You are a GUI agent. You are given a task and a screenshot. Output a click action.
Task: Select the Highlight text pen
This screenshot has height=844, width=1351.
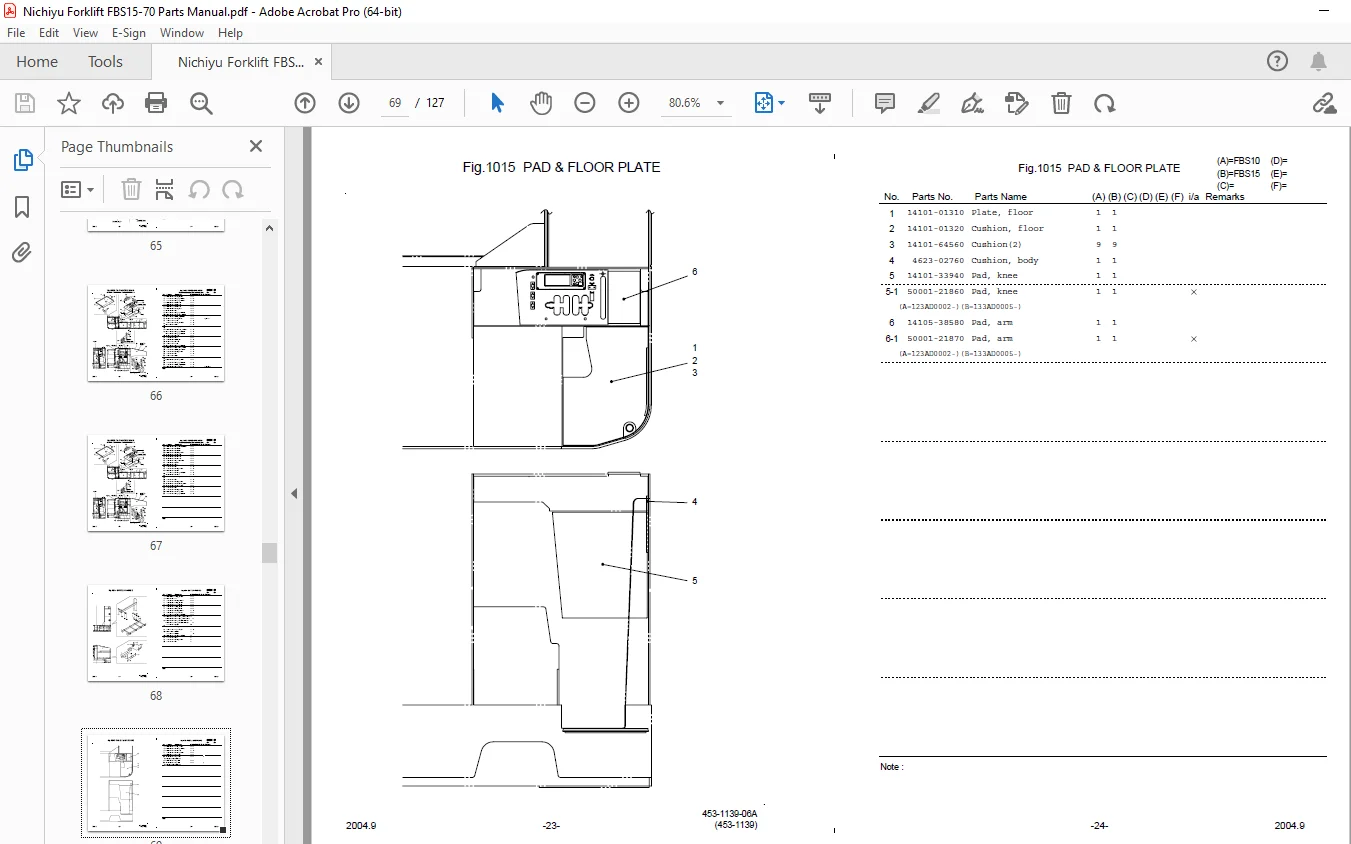[929, 103]
